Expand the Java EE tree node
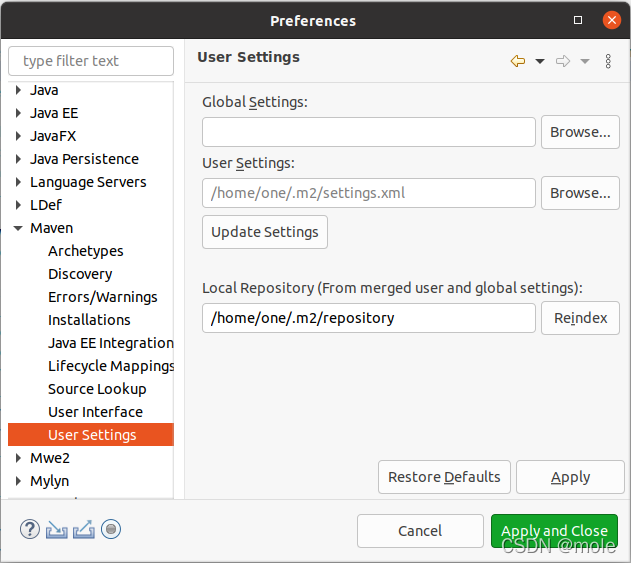This screenshot has width=631, height=563. (x=18, y=113)
